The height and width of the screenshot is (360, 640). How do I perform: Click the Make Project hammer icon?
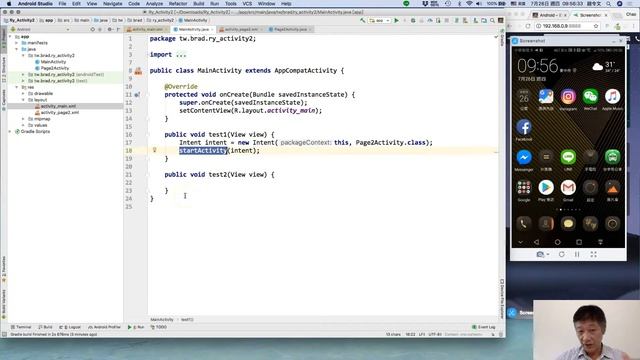[362, 20]
